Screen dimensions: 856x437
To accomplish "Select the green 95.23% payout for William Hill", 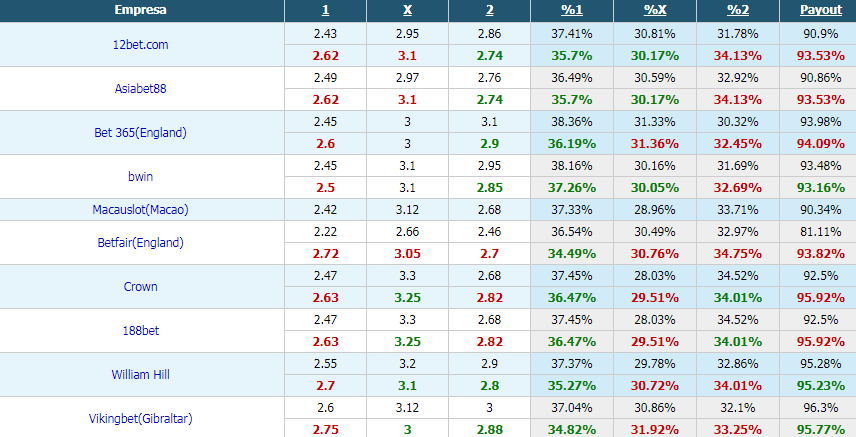I will [821, 386].
